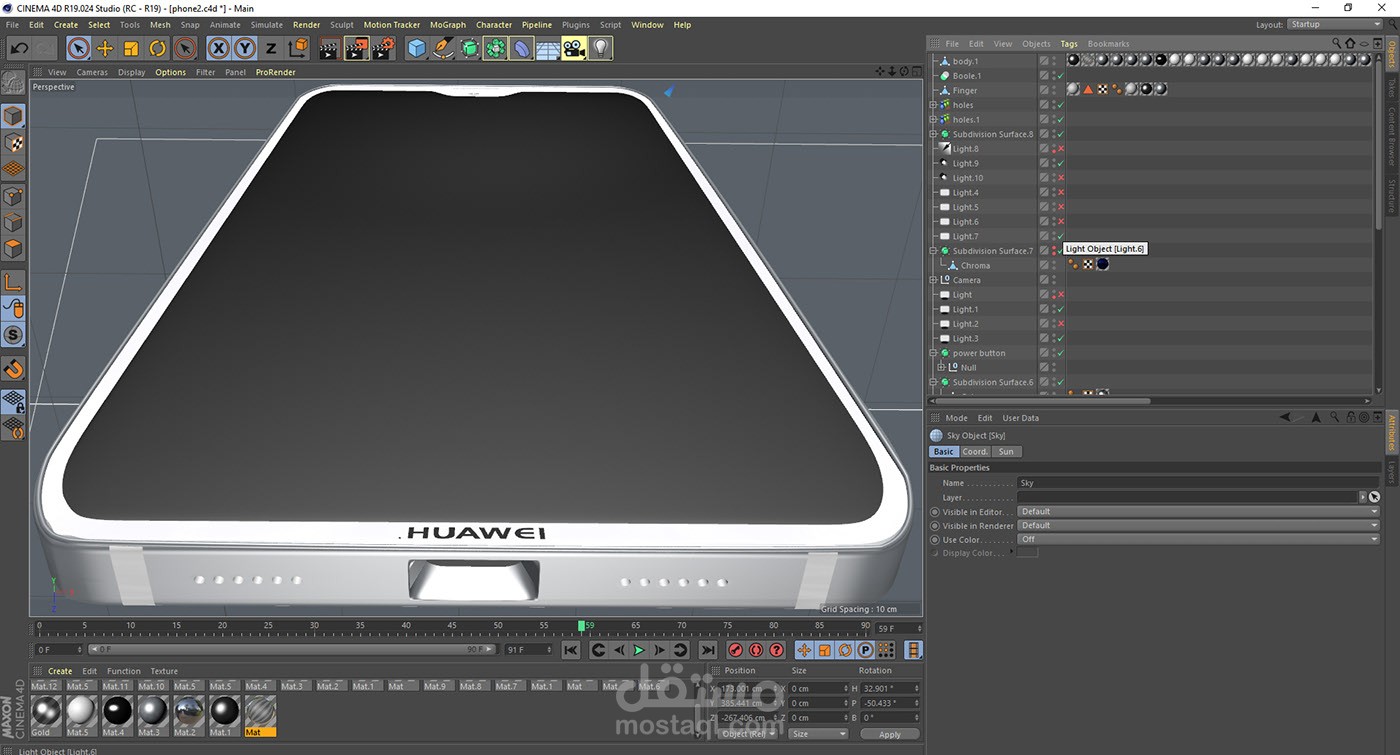Open the Simulate menu
The image size is (1400, 755).
coord(266,24)
